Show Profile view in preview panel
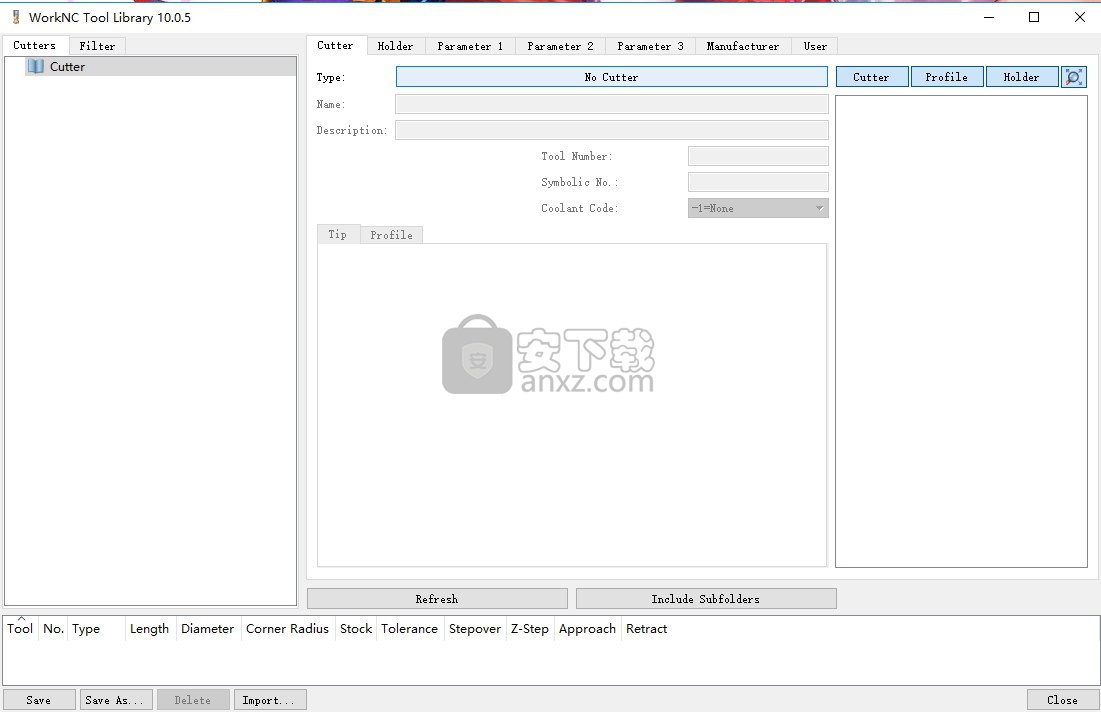The image size is (1101, 712). point(947,77)
